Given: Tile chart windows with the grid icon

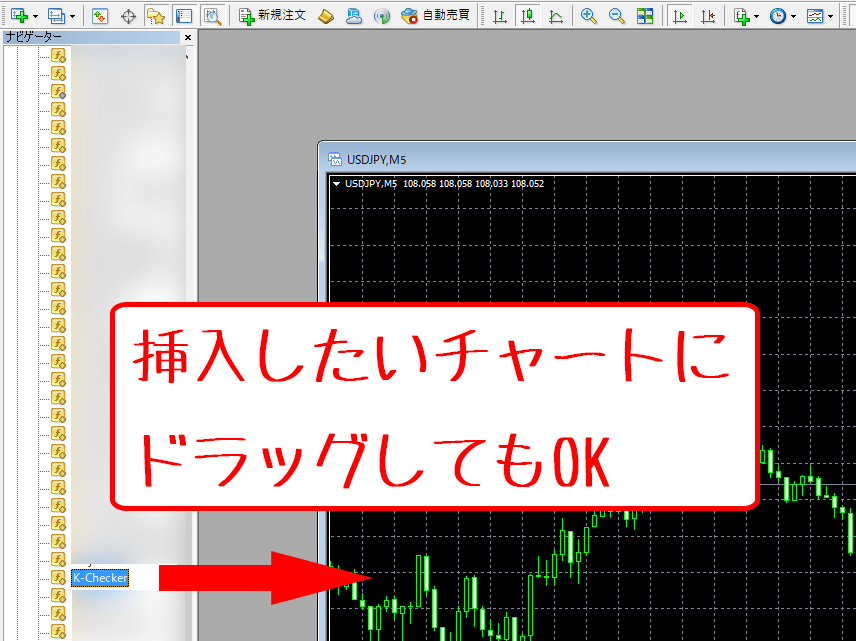Looking at the screenshot, I should (645, 16).
